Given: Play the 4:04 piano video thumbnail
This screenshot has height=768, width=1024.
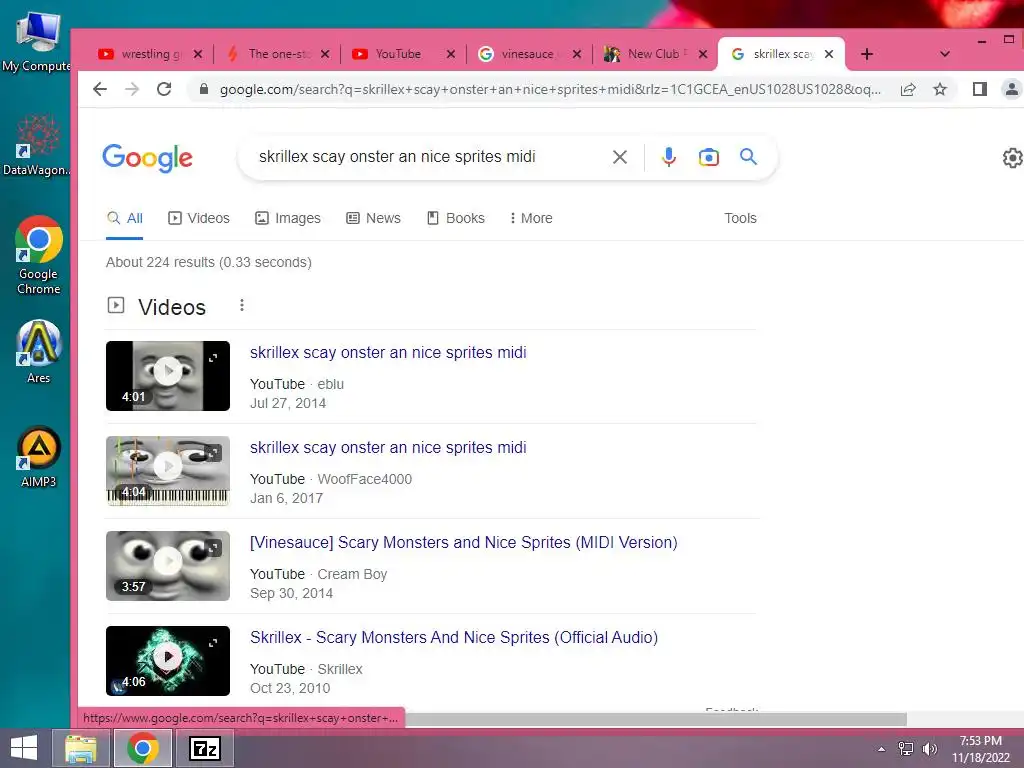Looking at the screenshot, I should coord(168,471).
